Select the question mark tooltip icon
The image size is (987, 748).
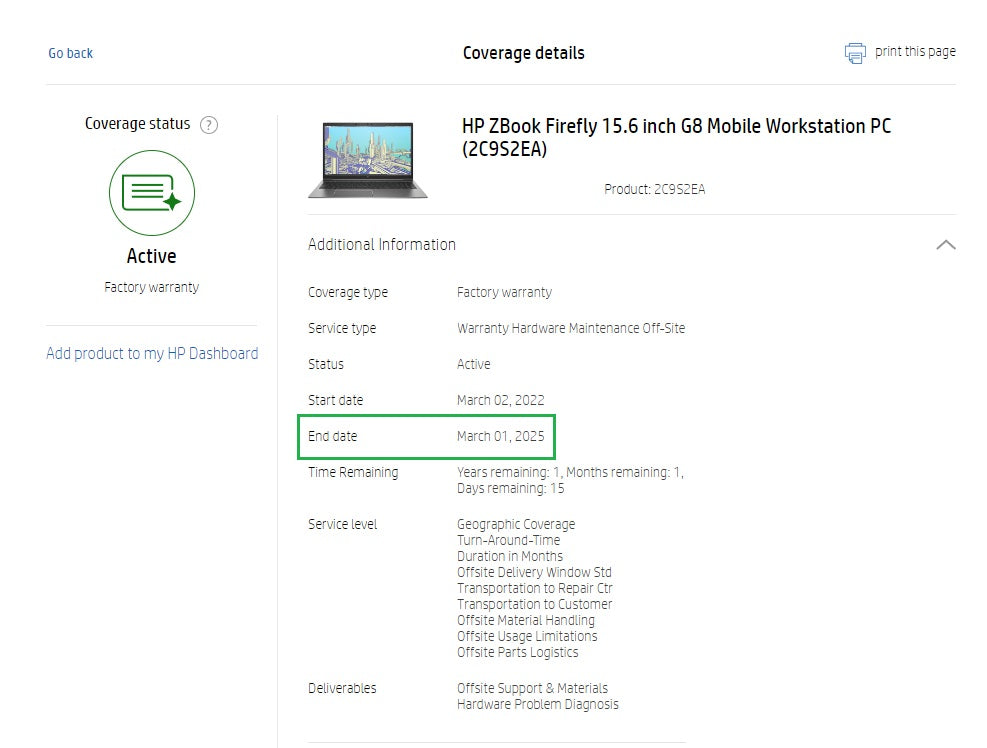click(208, 124)
